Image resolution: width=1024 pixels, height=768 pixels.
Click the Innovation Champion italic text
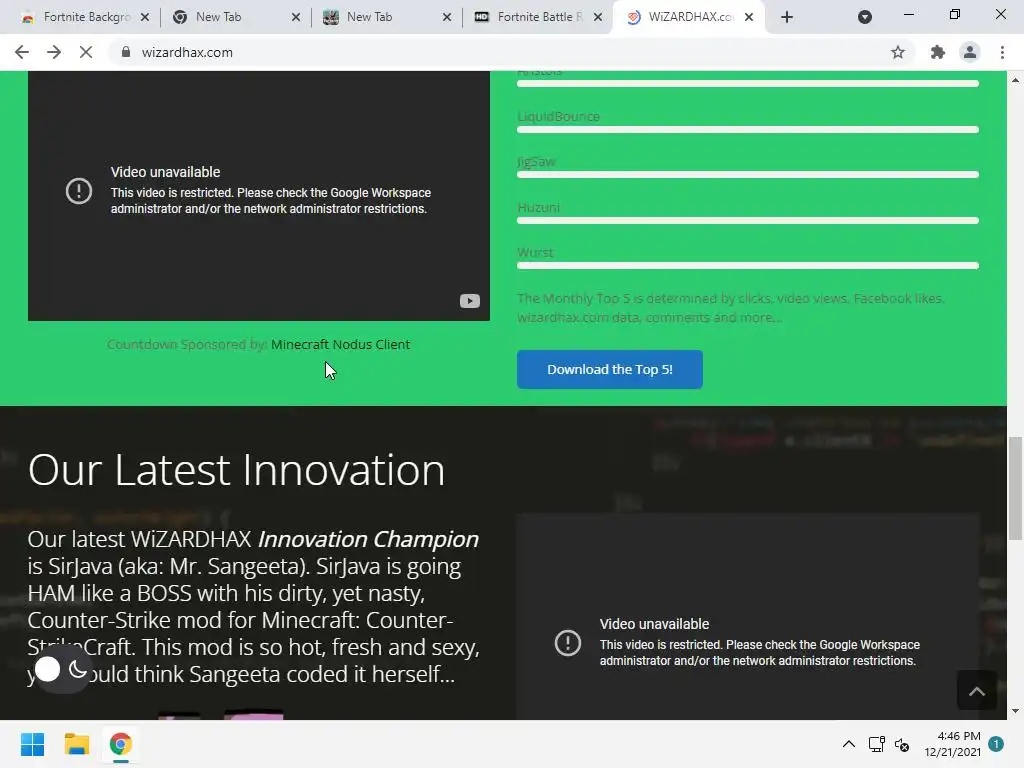coord(368,539)
